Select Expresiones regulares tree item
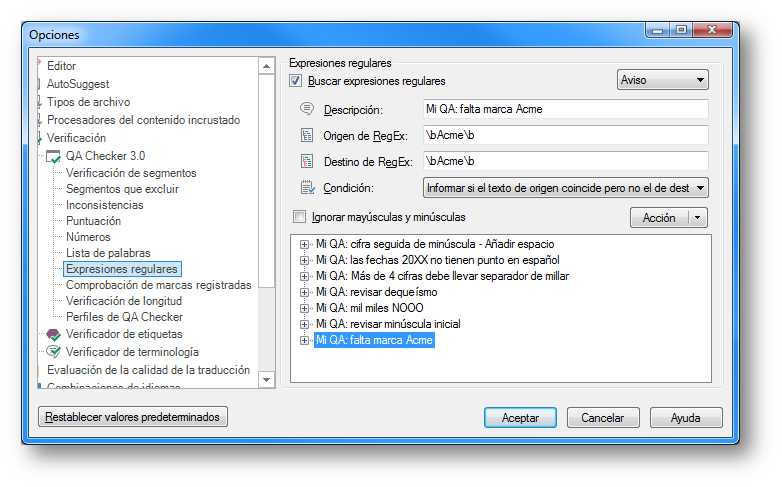The height and width of the screenshot is (487, 782). (x=122, y=269)
